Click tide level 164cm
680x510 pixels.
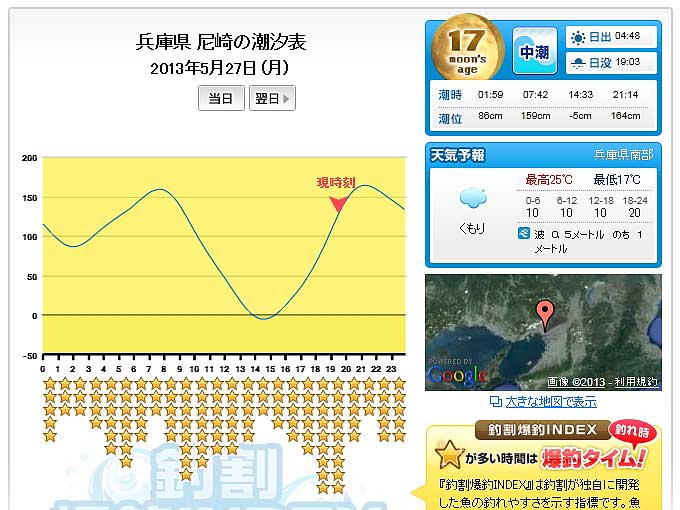pyautogui.click(x=625, y=116)
